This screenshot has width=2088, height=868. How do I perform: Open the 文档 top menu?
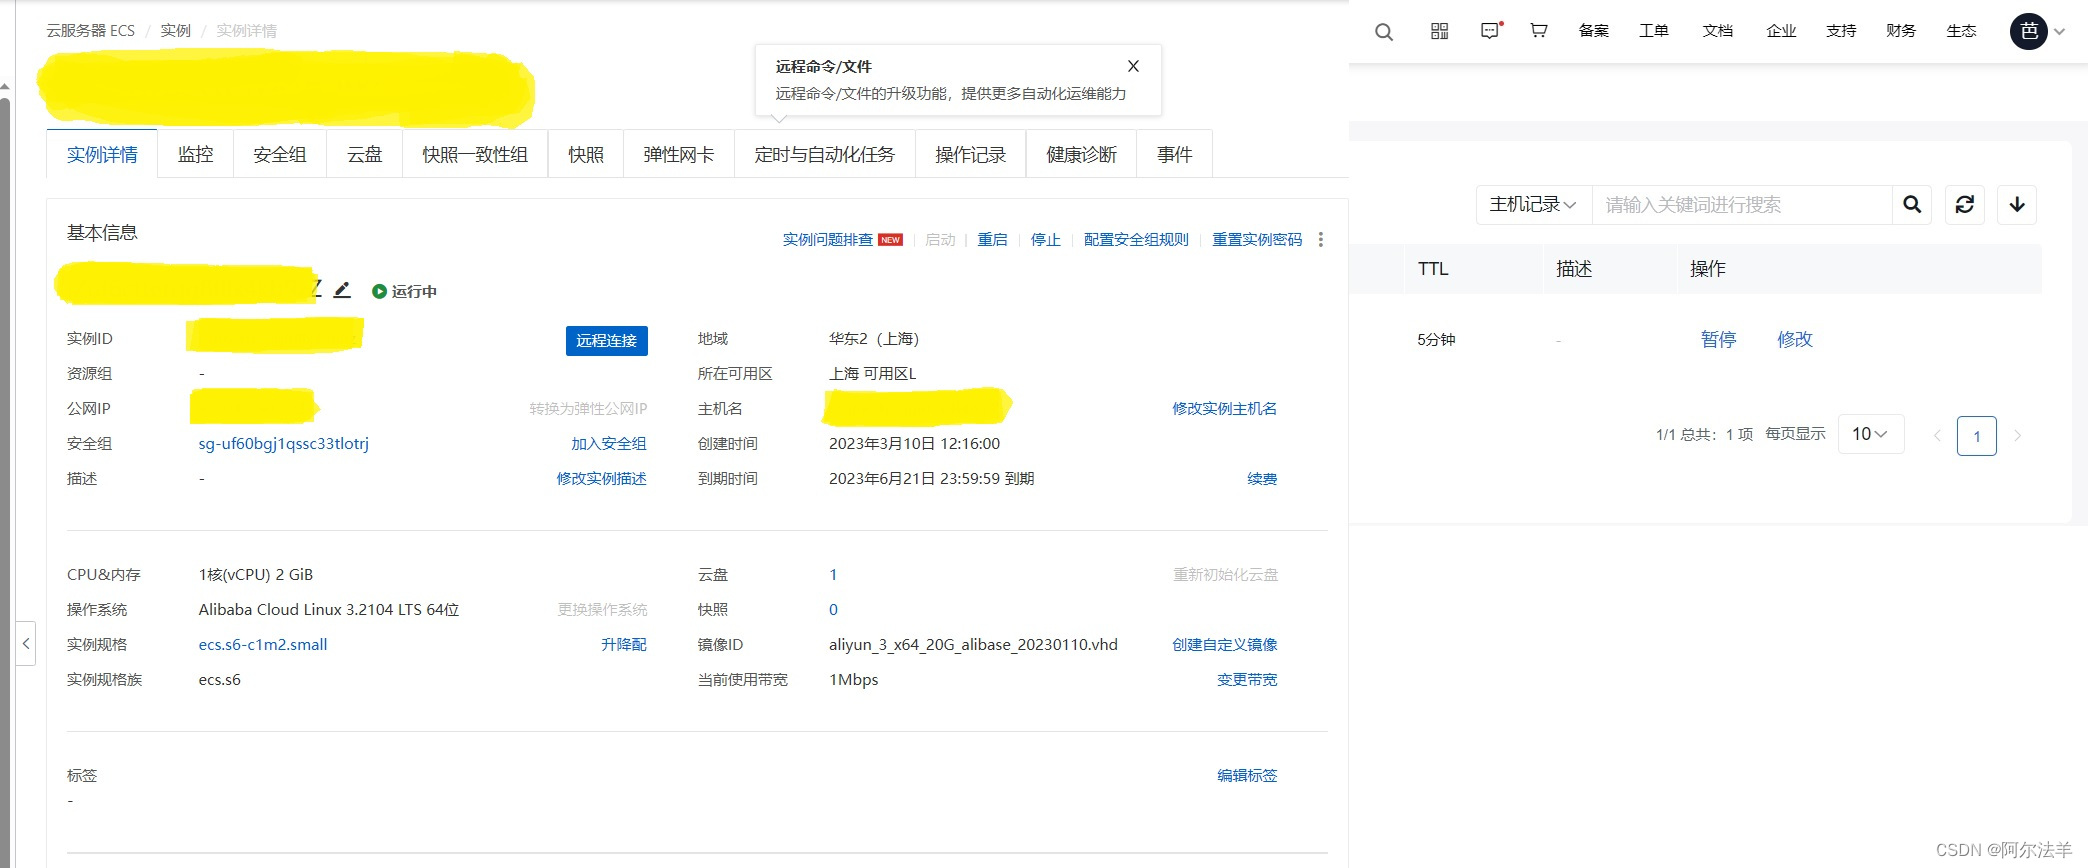click(1718, 31)
